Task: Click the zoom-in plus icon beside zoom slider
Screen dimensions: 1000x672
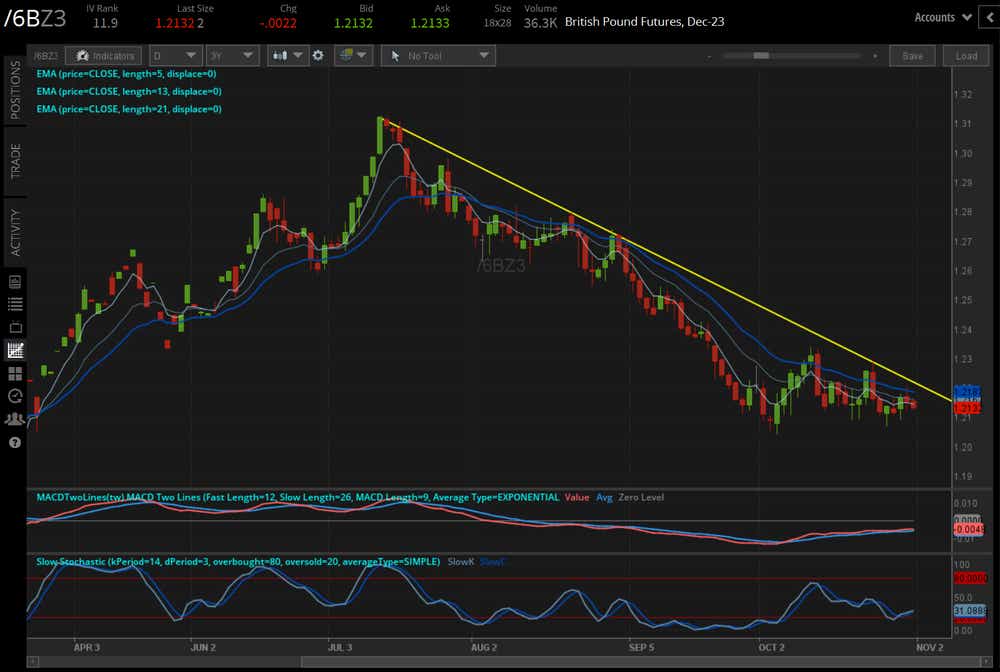Action: coord(875,56)
